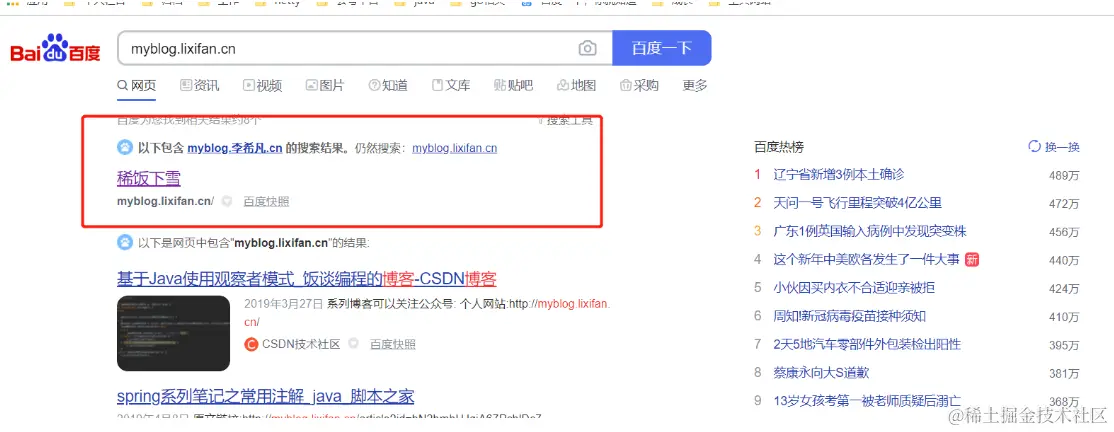Click the 换一换 refresh icon
The image size is (1114, 432).
pos(1034,147)
